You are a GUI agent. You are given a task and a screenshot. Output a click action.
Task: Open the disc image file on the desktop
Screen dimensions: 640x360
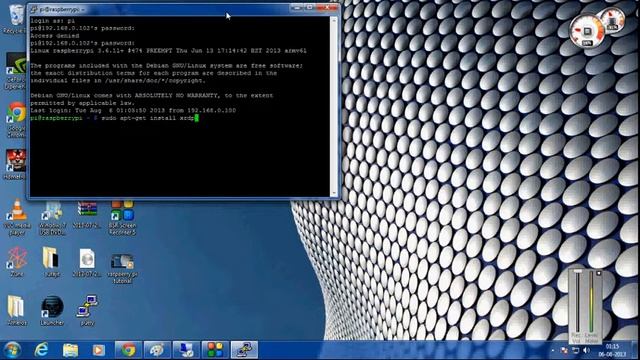pyautogui.click(x=87, y=262)
